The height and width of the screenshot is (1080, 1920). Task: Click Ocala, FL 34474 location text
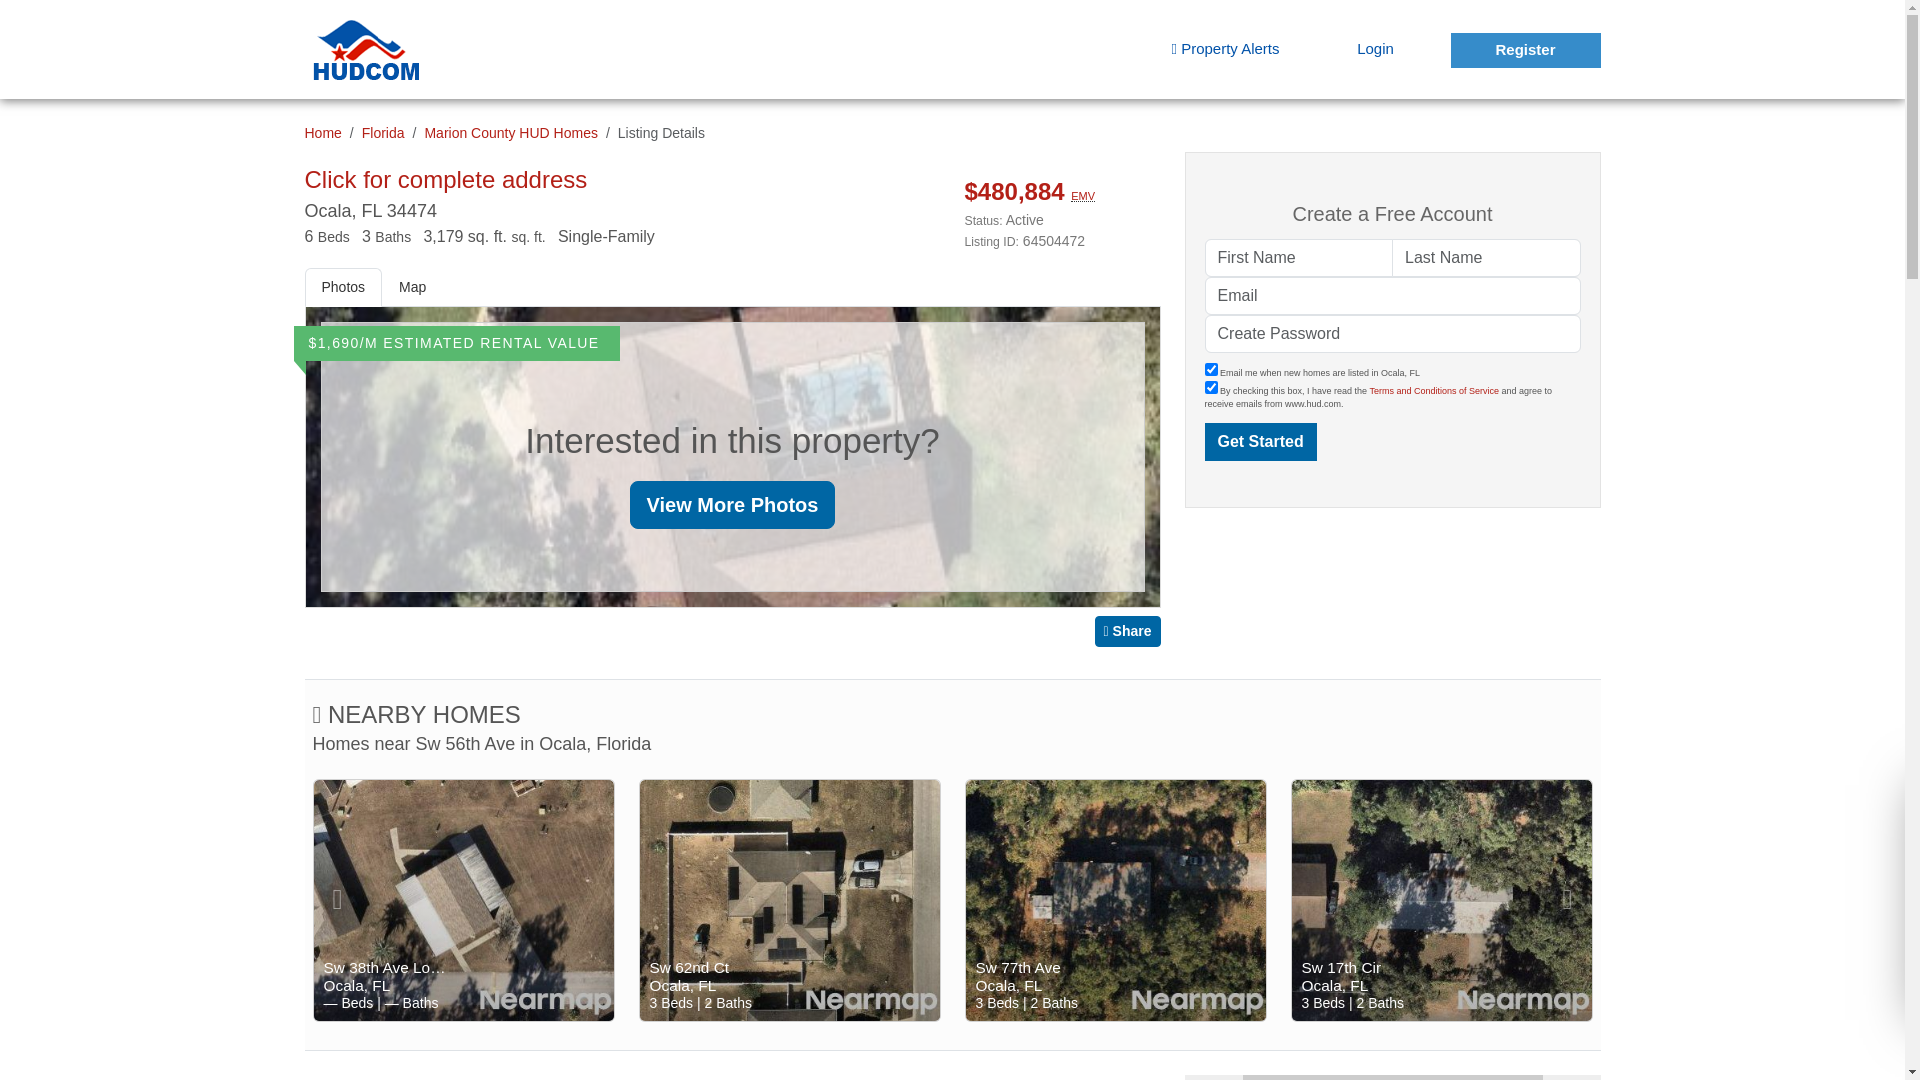tap(370, 211)
